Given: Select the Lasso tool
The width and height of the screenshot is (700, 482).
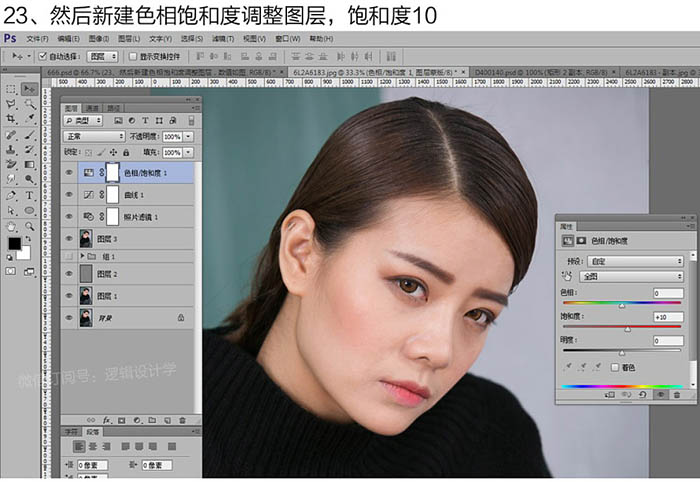Looking at the screenshot, I should point(11,104).
